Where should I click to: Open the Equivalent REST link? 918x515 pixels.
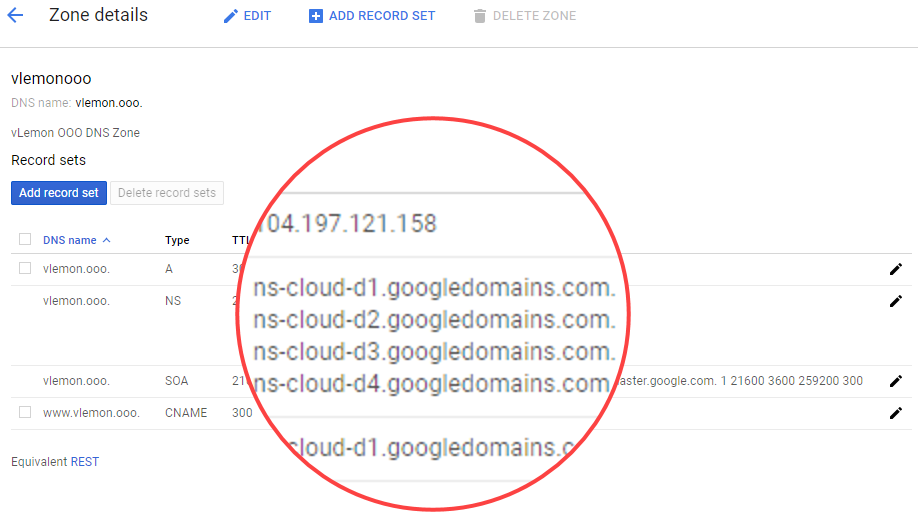tap(84, 462)
